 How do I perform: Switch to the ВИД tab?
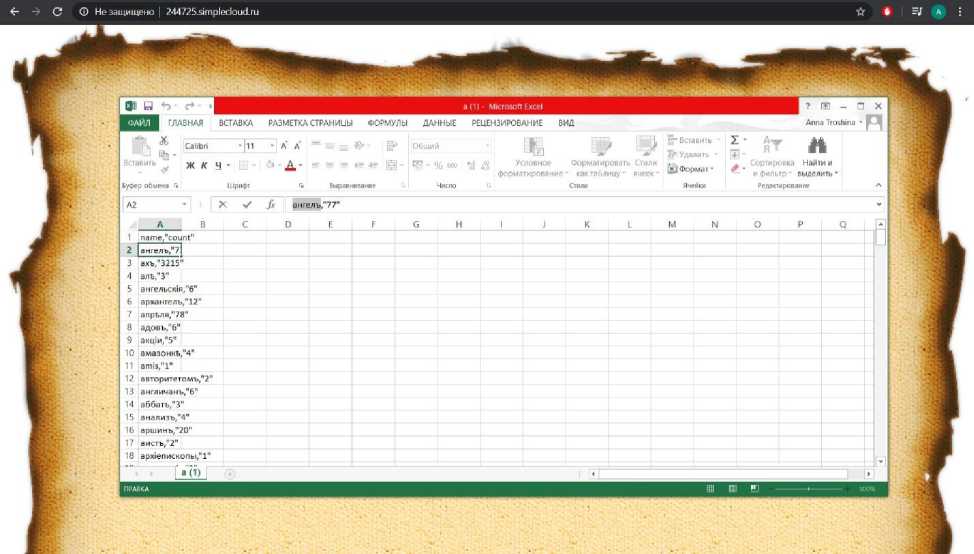coord(566,123)
